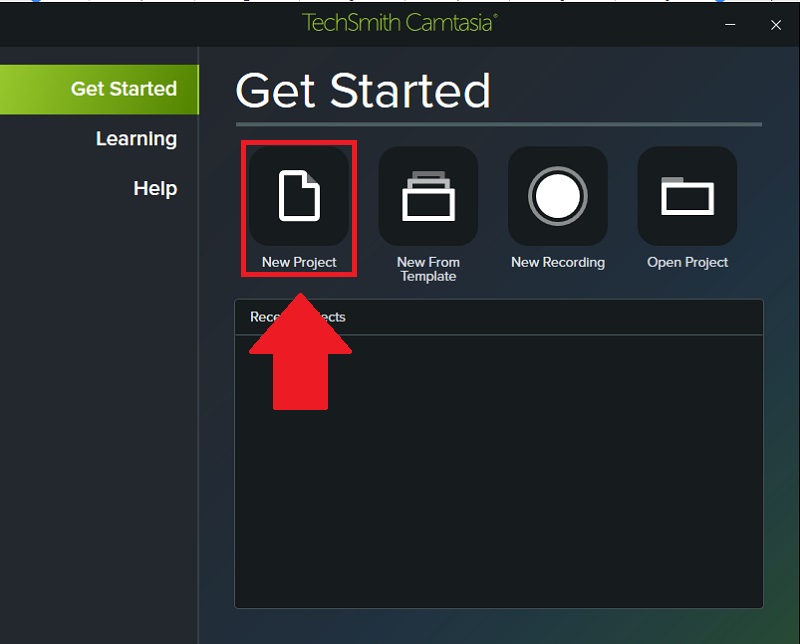Switch to the Learning section
800x644 pixels.
[136, 139]
